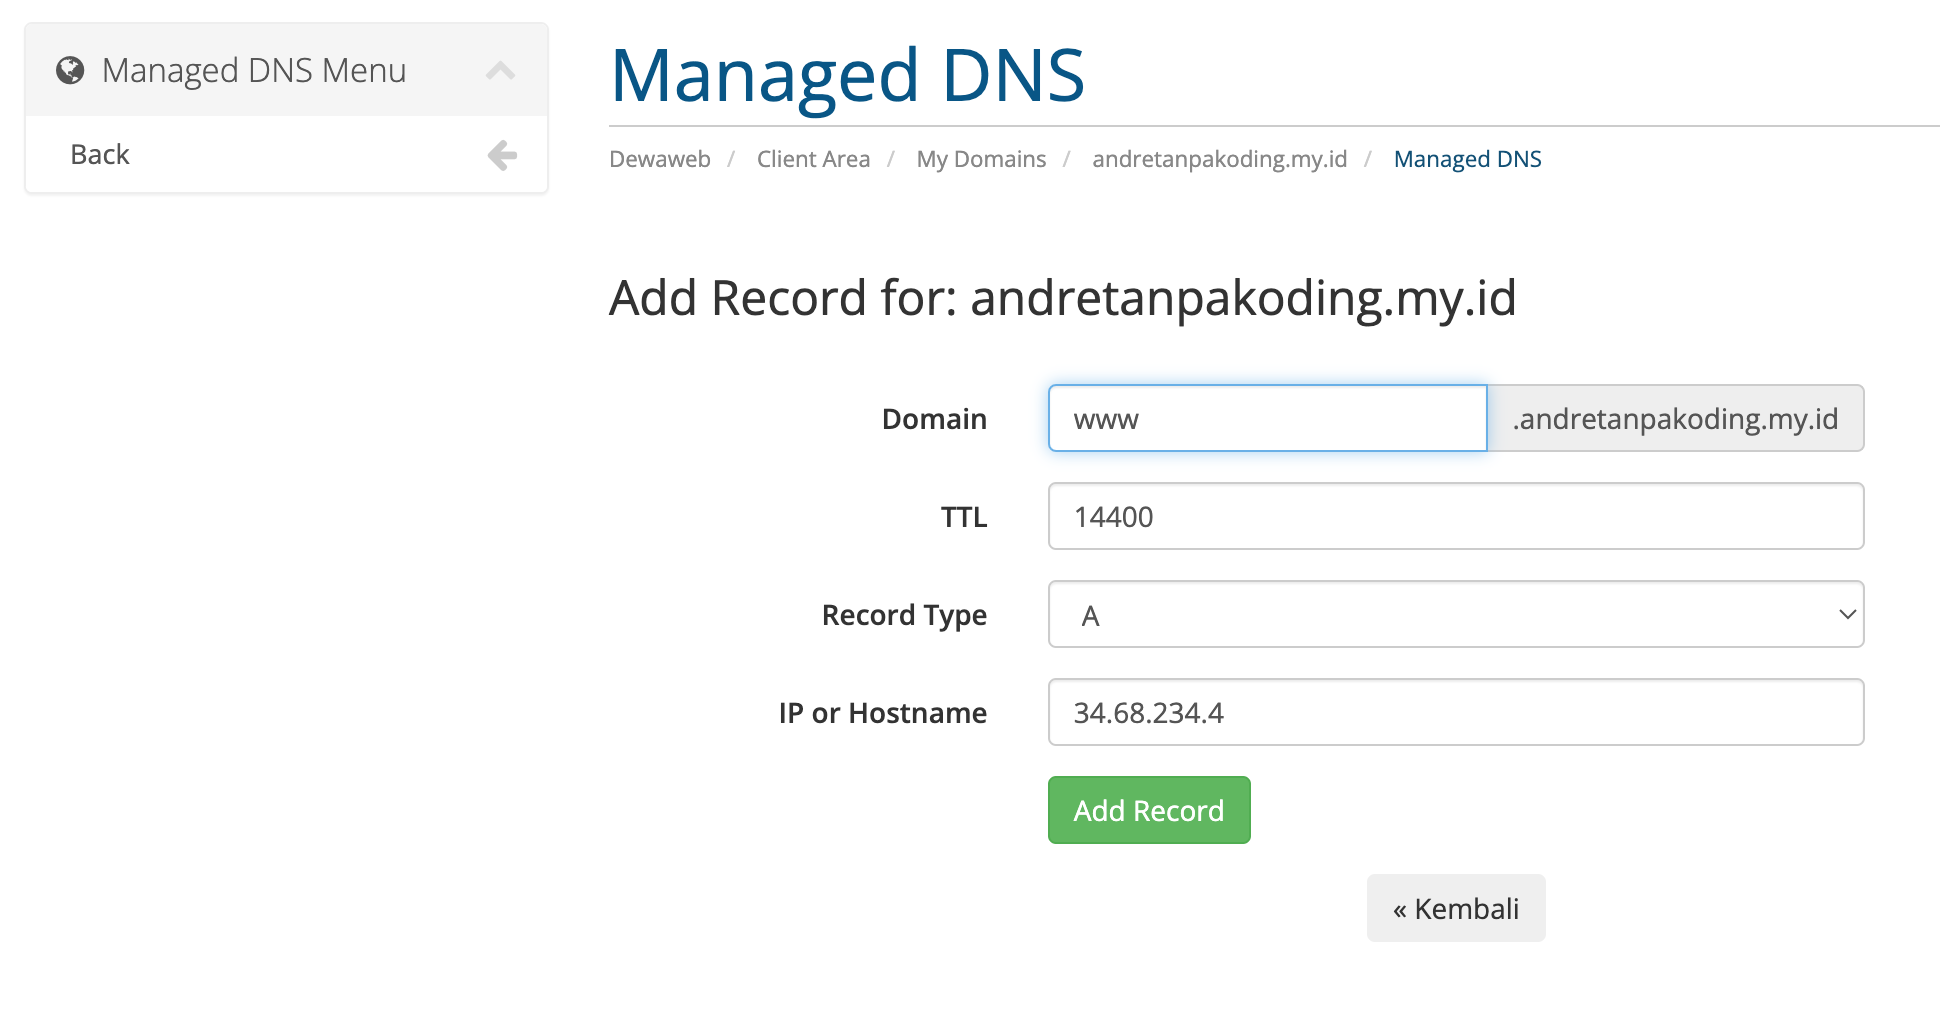Screen dimensions: 1940x1010
Task: Open the Client Area breadcrumb link
Action: click(813, 158)
